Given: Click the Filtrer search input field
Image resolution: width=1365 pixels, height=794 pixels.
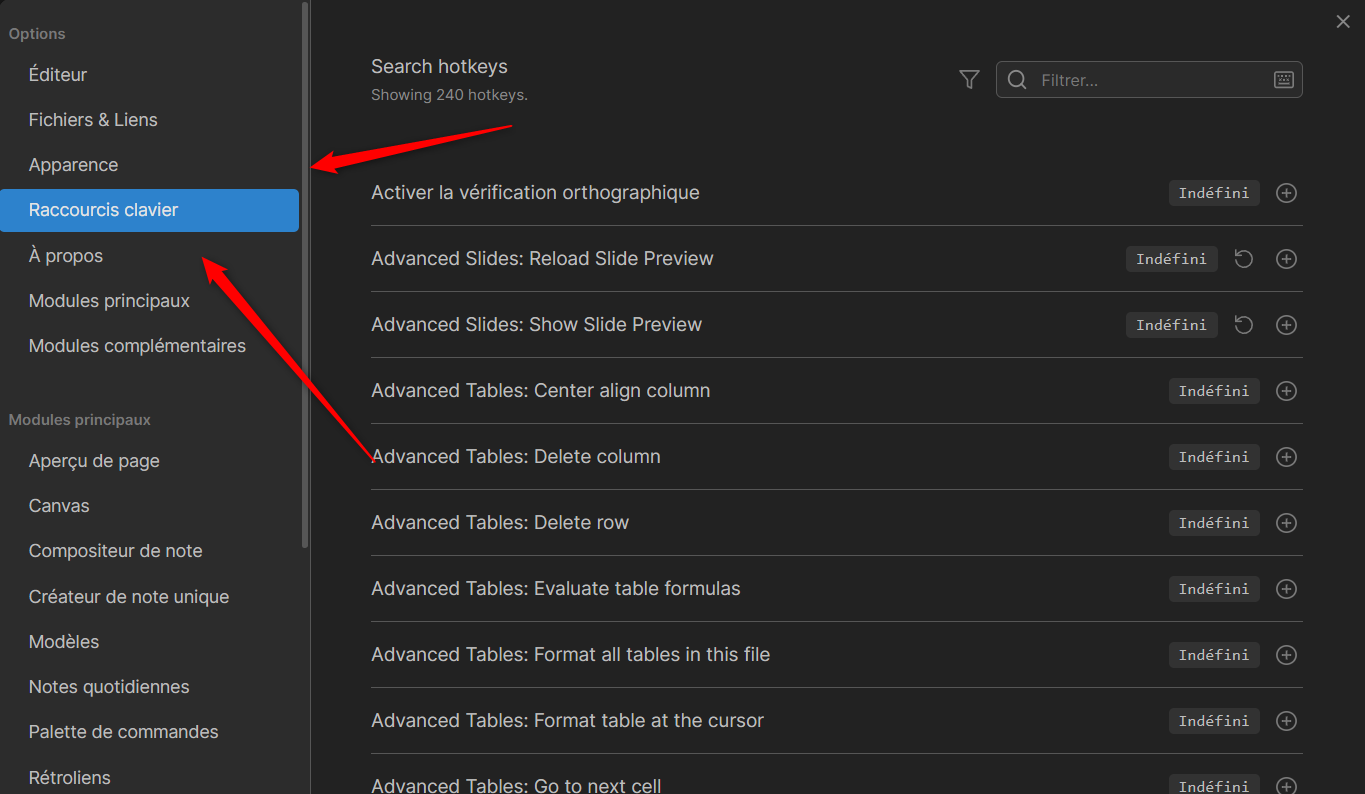Looking at the screenshot, I should point(1149,80).
